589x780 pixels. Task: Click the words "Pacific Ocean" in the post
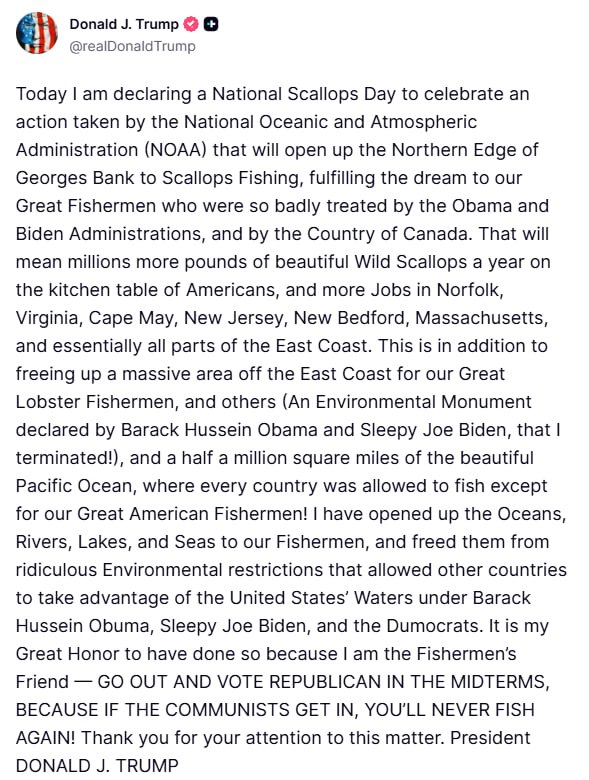click(76, 486)
